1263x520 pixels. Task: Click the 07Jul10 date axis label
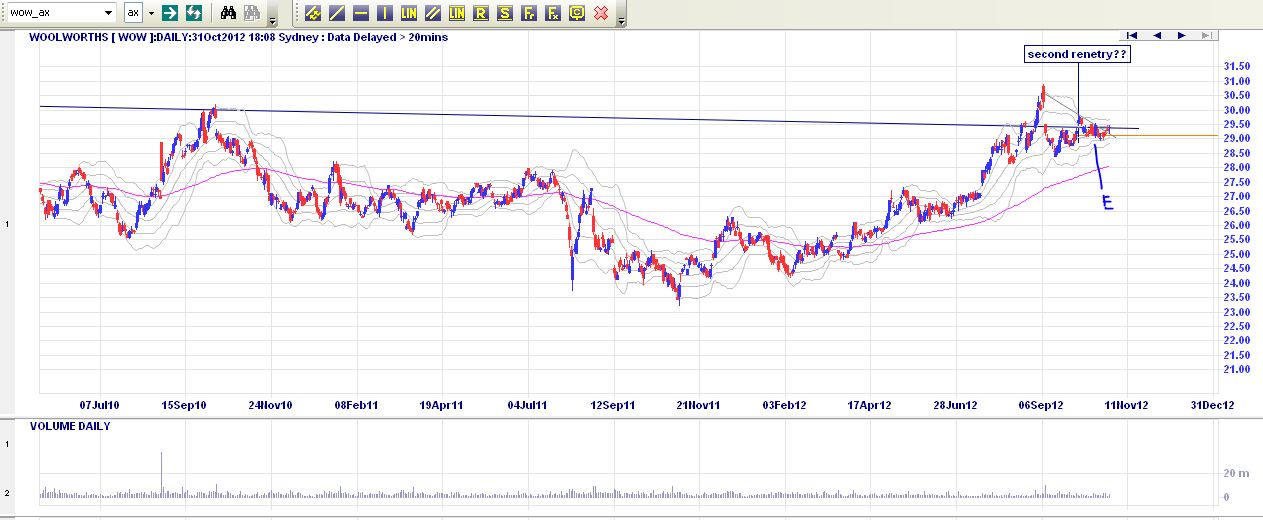[100, 405]
